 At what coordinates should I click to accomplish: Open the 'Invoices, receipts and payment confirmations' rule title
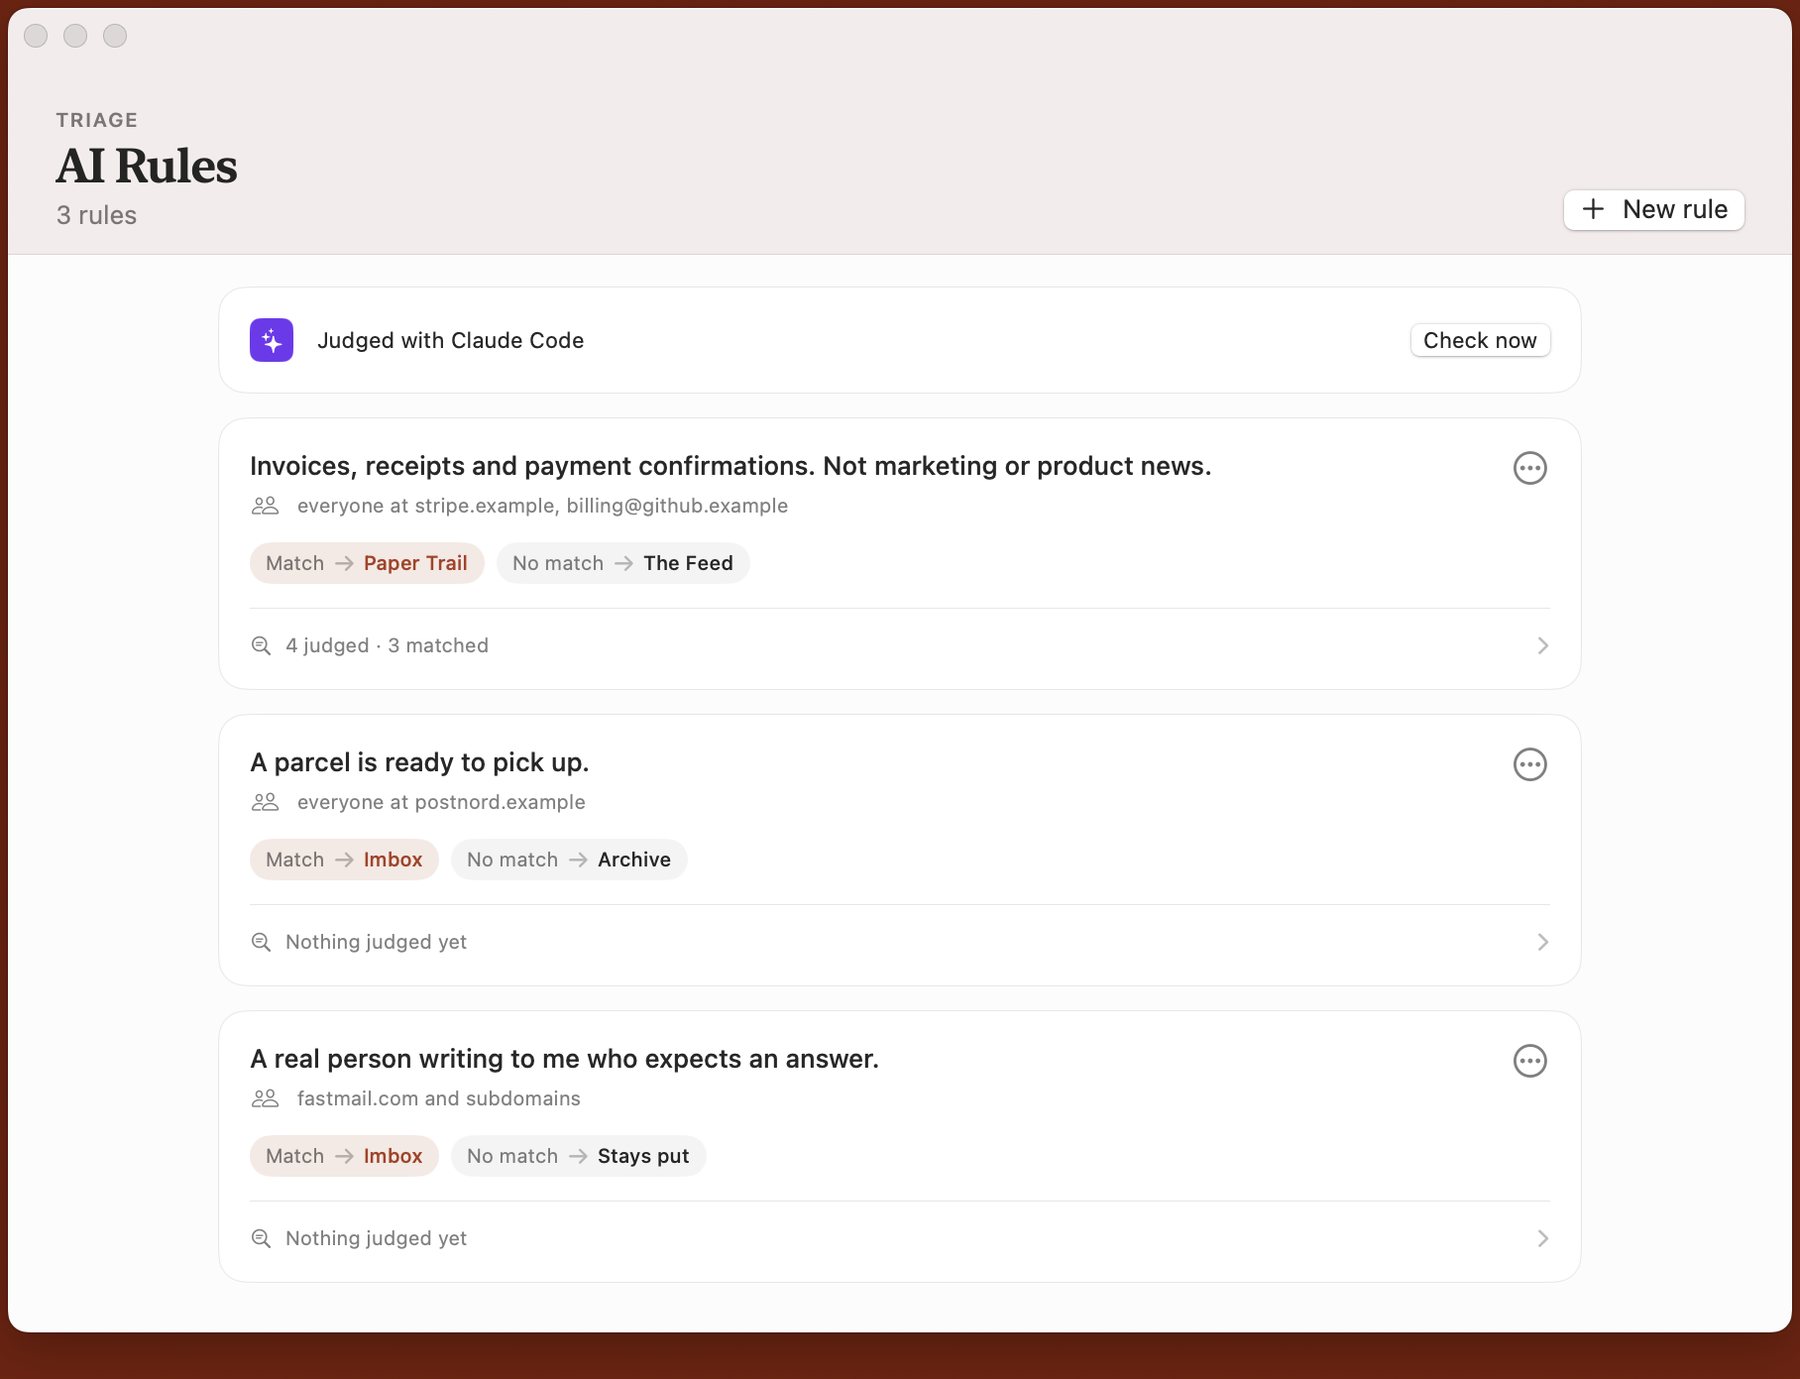pyautogui.click(x=730, y=466)
